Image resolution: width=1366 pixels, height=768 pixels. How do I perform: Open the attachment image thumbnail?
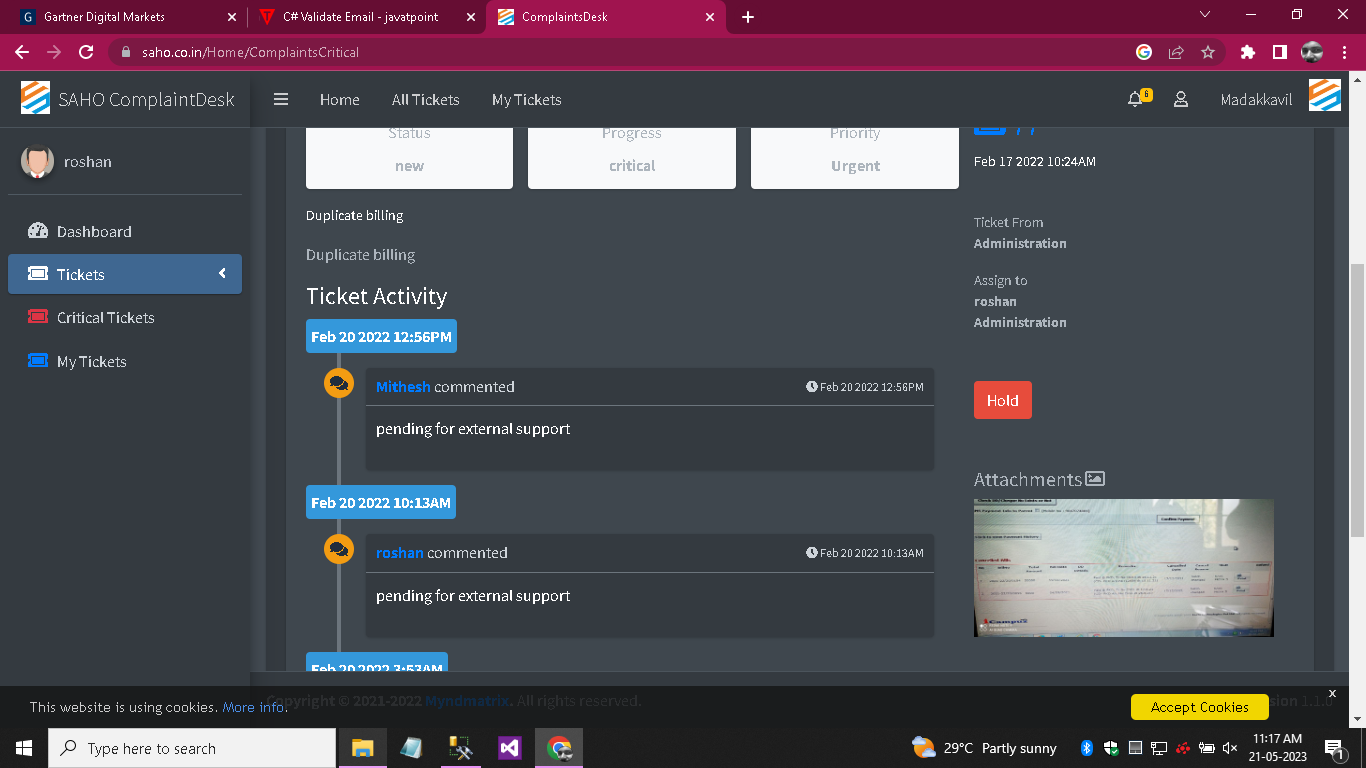pyautogui.click(x=1123, y=567)
